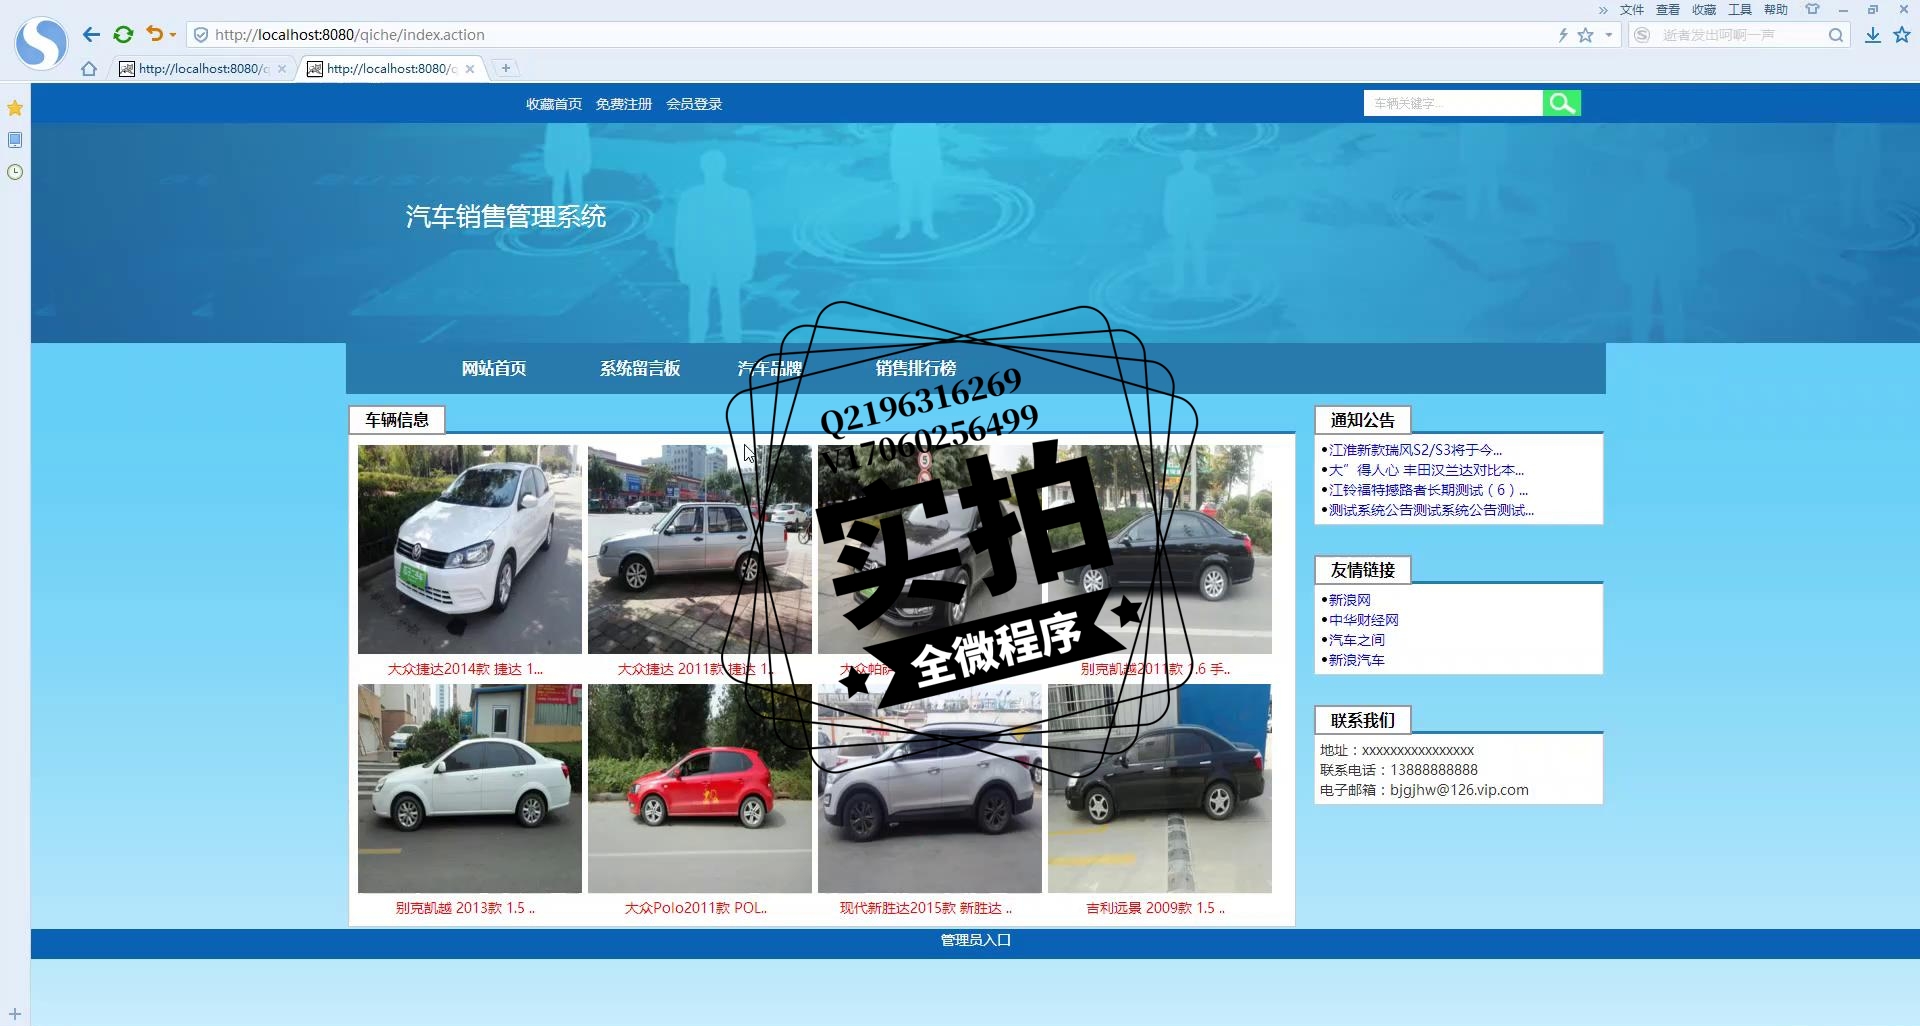Image resolution: width=1920 pixels, height=1026 pixels.
Task: Expand the address bar dropdown arrow
Action: 1609,35
